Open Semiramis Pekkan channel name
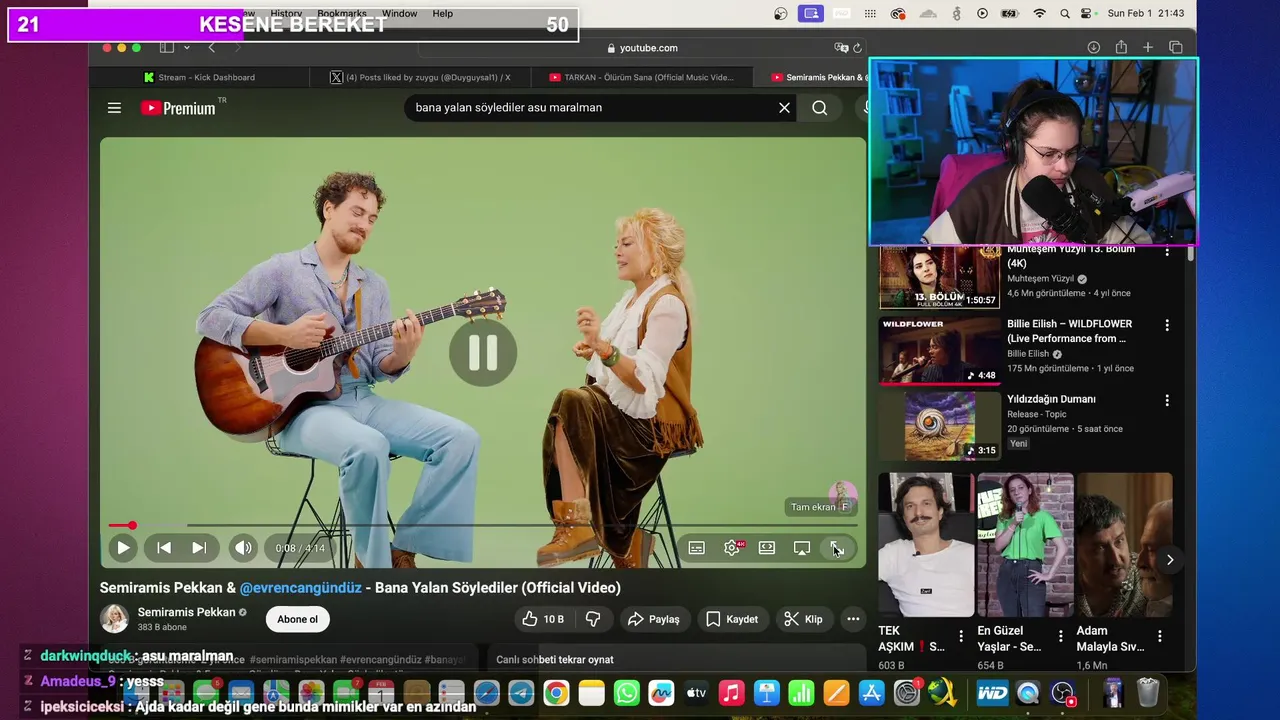 point(187,612)
